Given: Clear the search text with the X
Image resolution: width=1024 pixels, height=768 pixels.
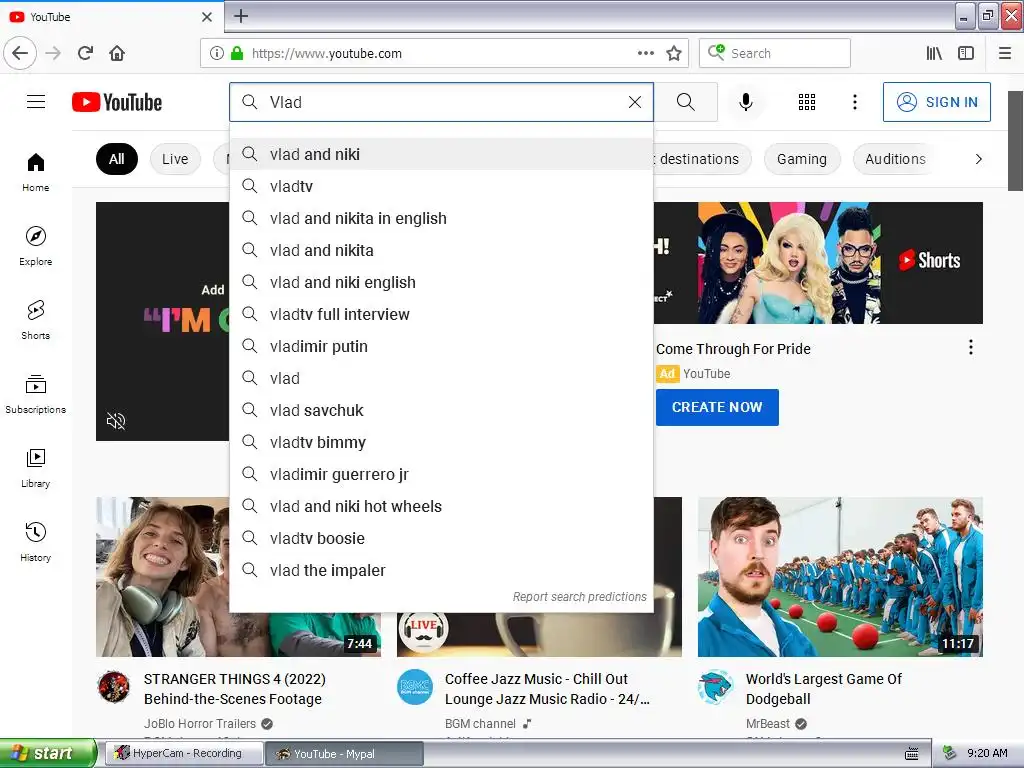Looking at the screenshot, I should [635, 102].
